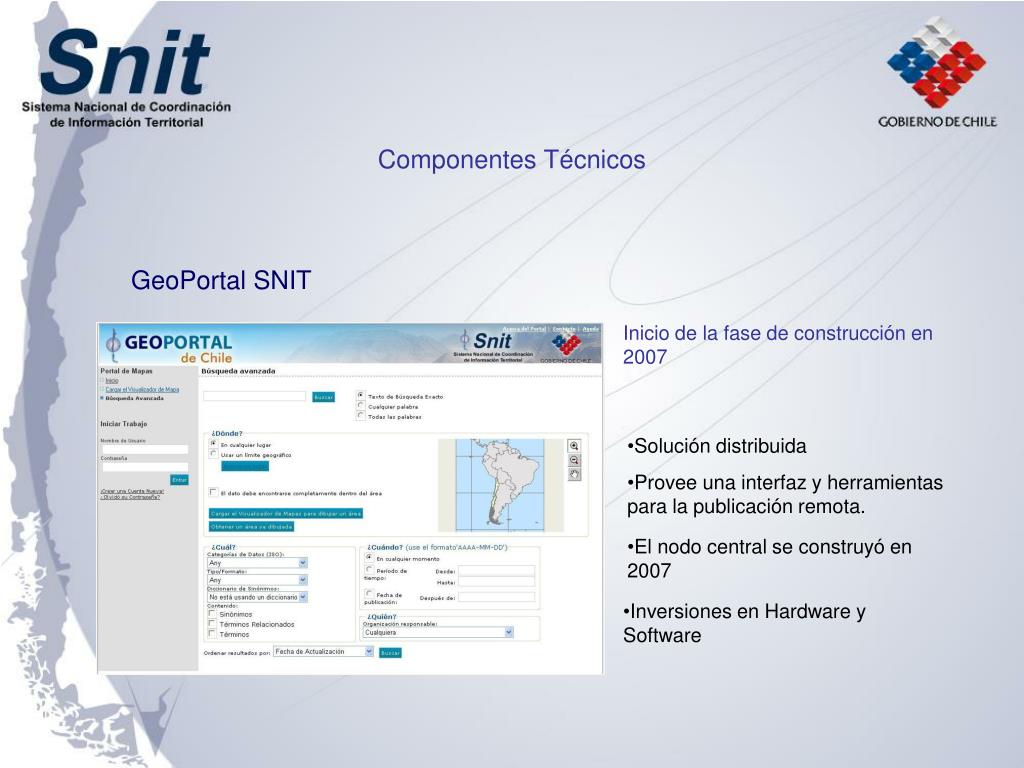Viewport: 1024px width, 768px height.
Task: Open the 'Tipo/Formato' dropdown
Action: click(x=257, y=580)
